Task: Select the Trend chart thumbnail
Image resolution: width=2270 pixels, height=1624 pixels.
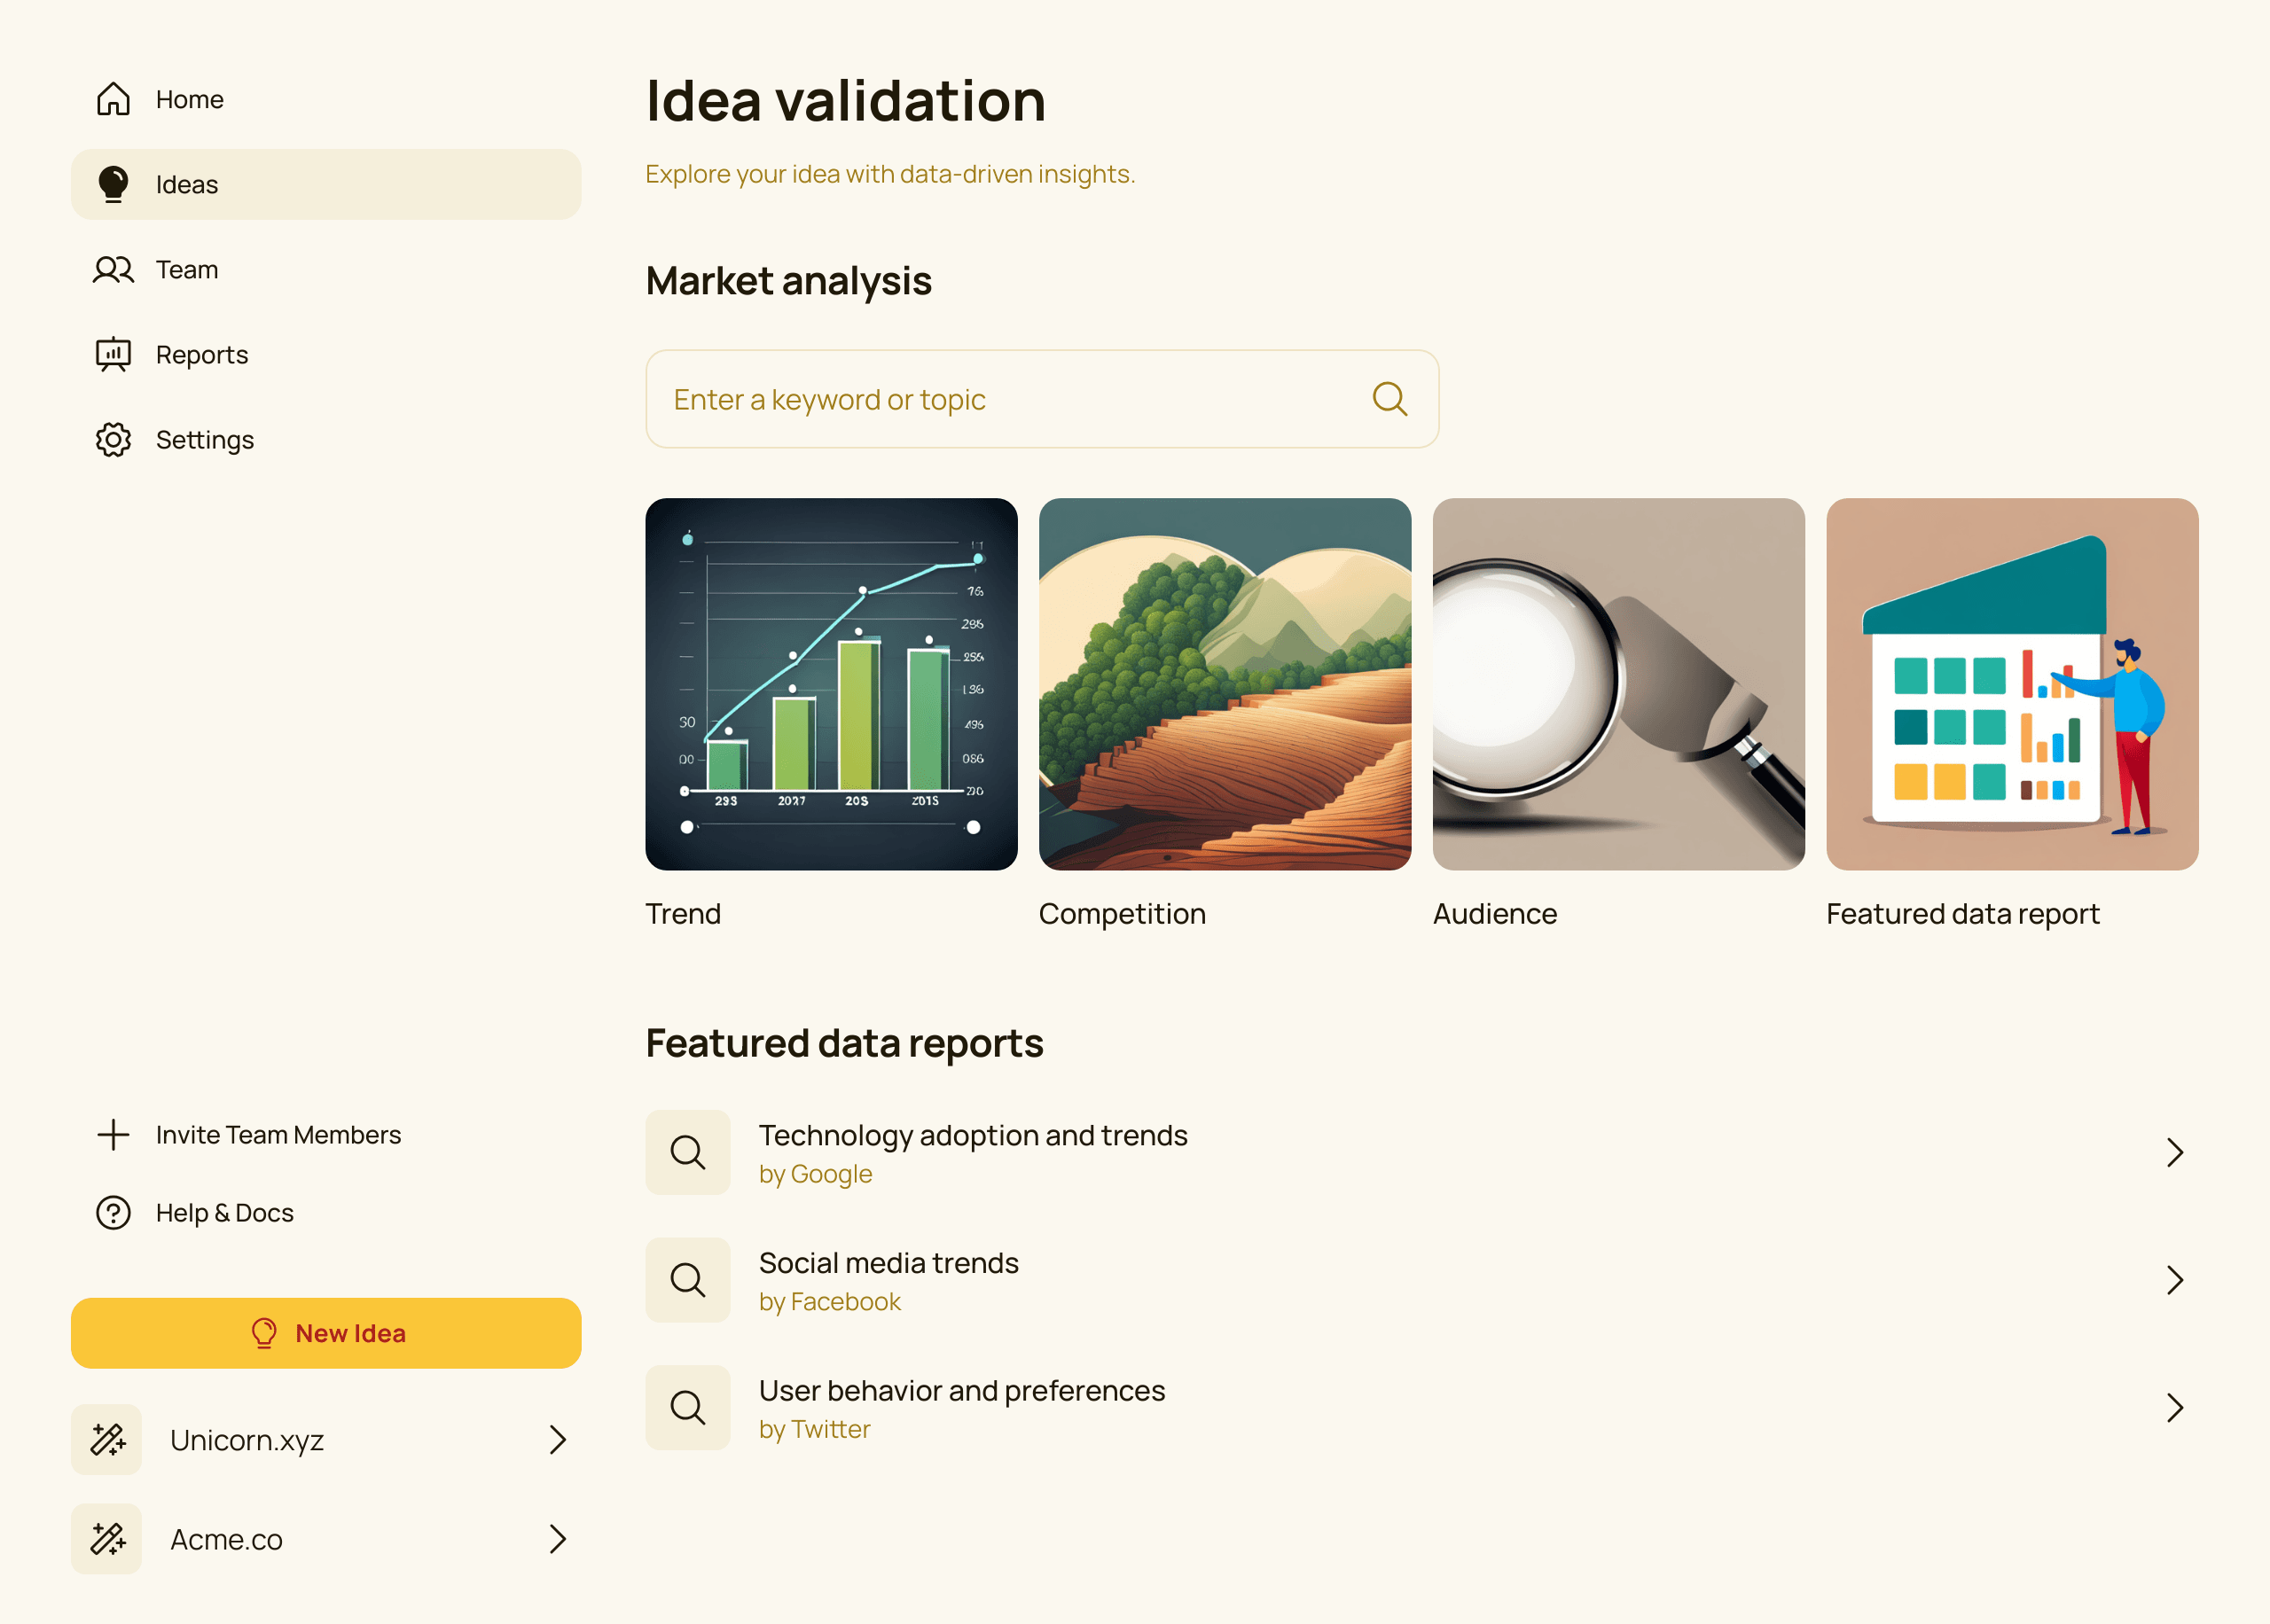Action: point(831,684)
